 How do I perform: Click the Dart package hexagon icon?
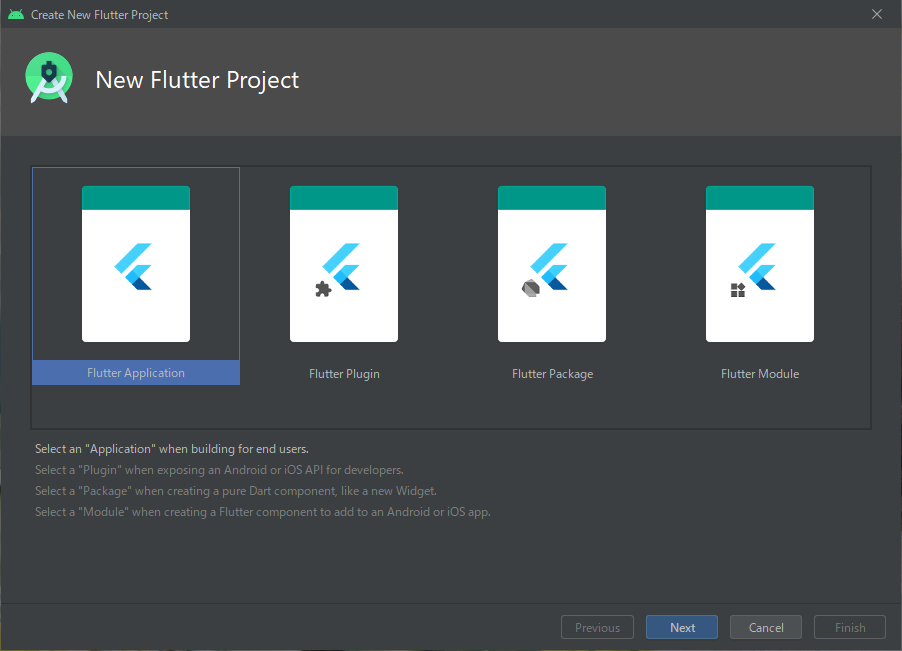pos(530,288)
